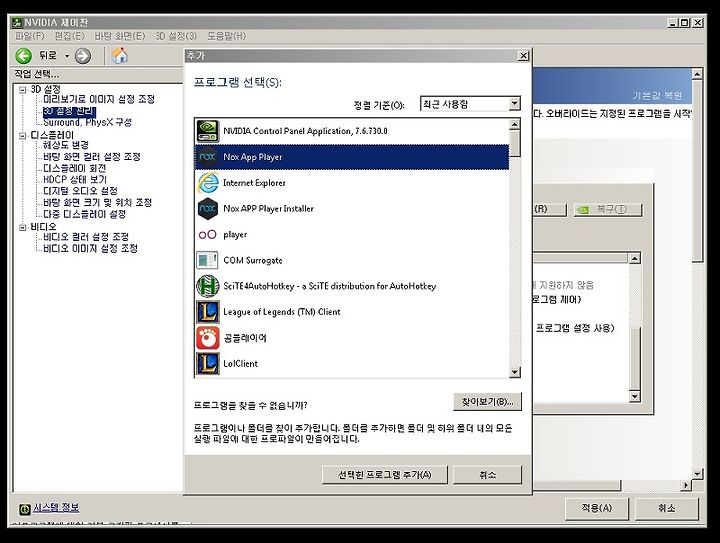Select 디지털 오디오 설정 tree item

point(80,191)
